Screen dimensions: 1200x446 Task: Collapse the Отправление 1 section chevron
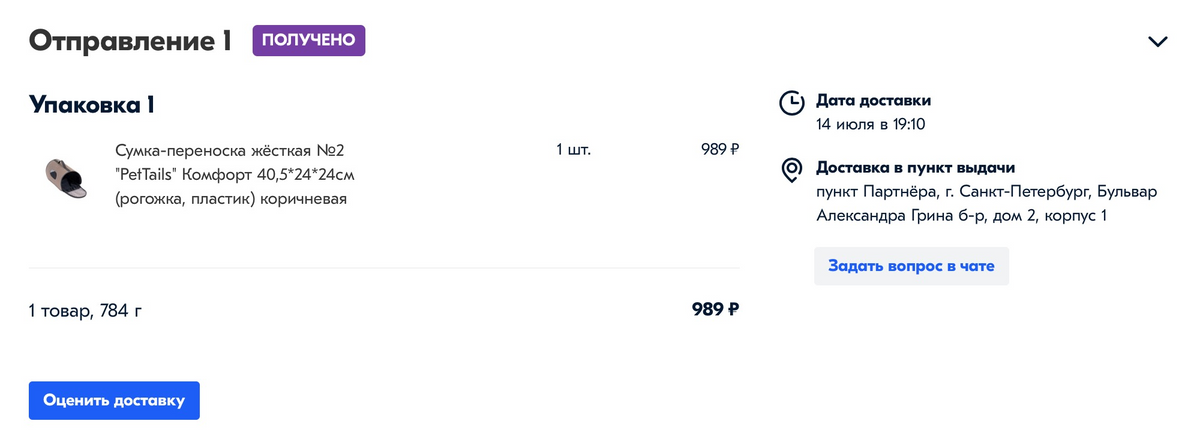point(1158,42)
